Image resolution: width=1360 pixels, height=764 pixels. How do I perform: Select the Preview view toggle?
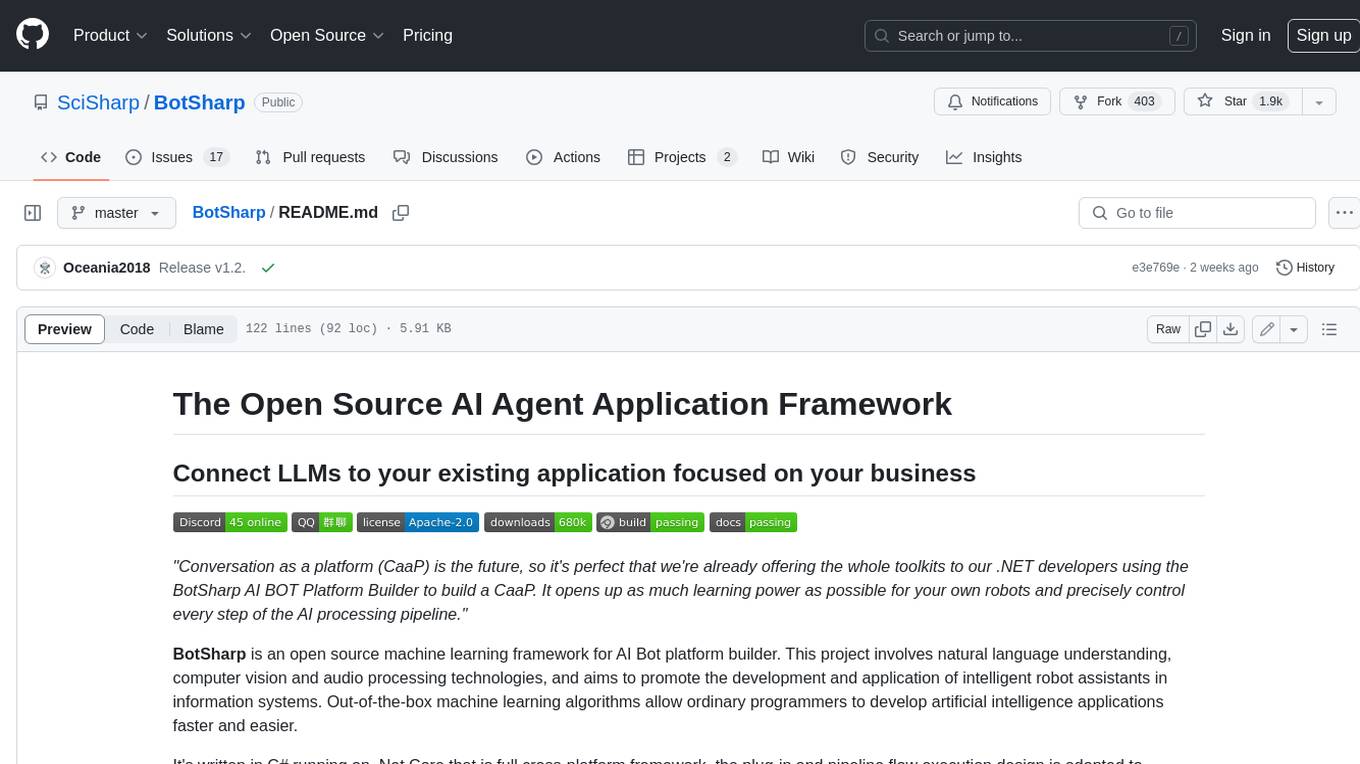[65, 329]
